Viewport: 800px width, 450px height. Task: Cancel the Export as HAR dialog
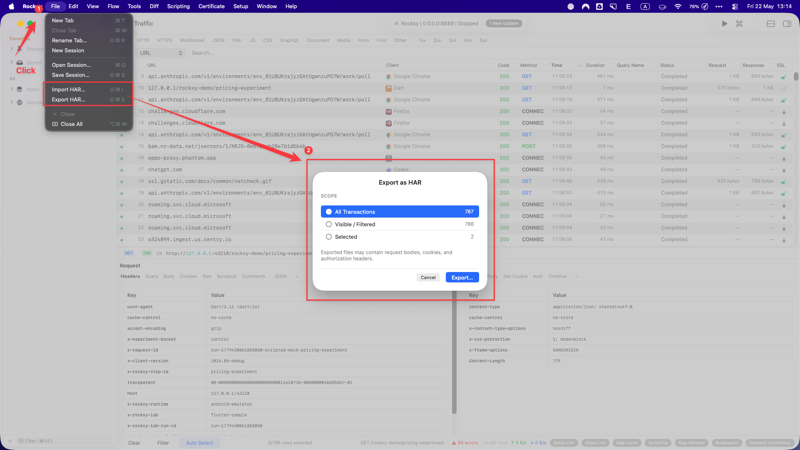click(x=428, y=278)
